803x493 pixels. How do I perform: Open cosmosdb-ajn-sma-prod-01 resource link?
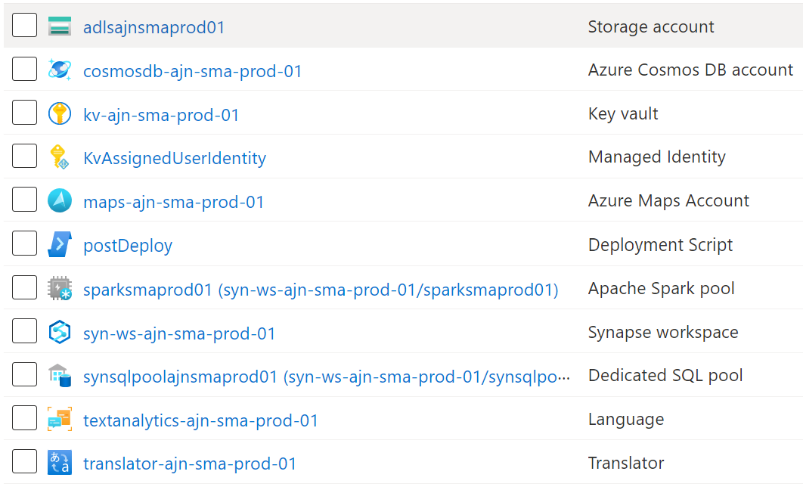coord(192,71)
